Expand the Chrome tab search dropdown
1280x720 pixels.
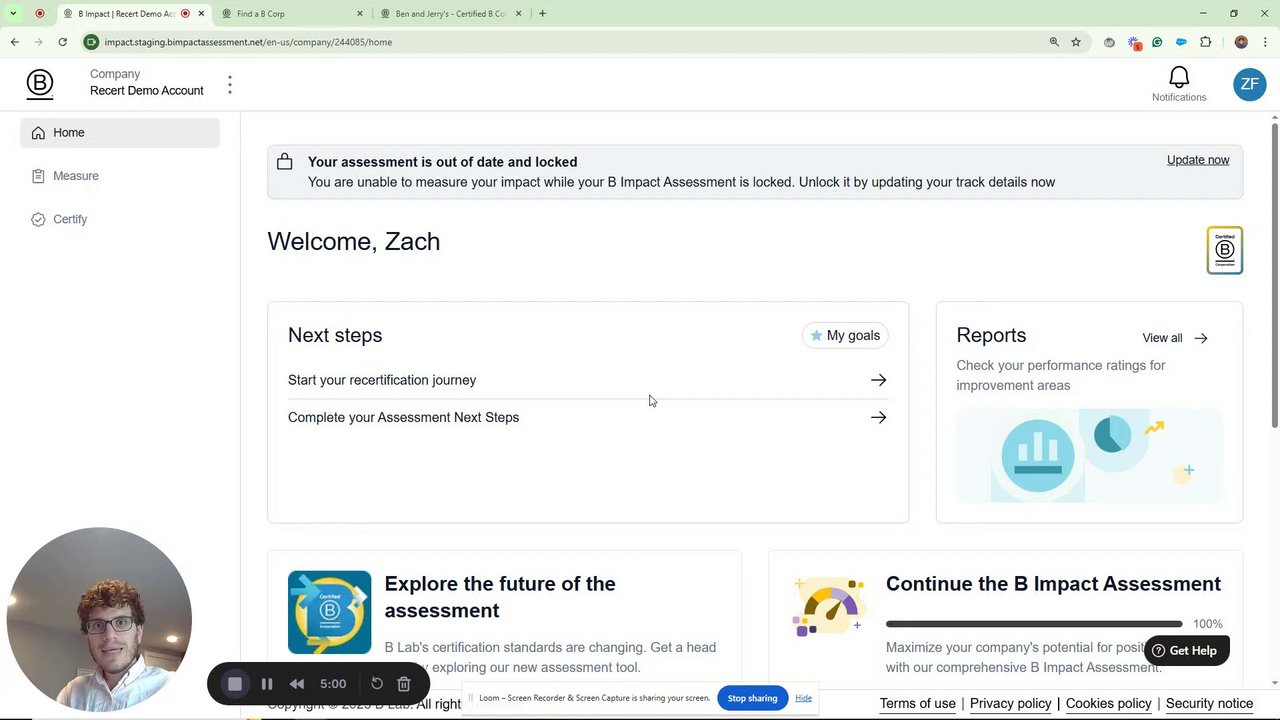coord(13,14)
